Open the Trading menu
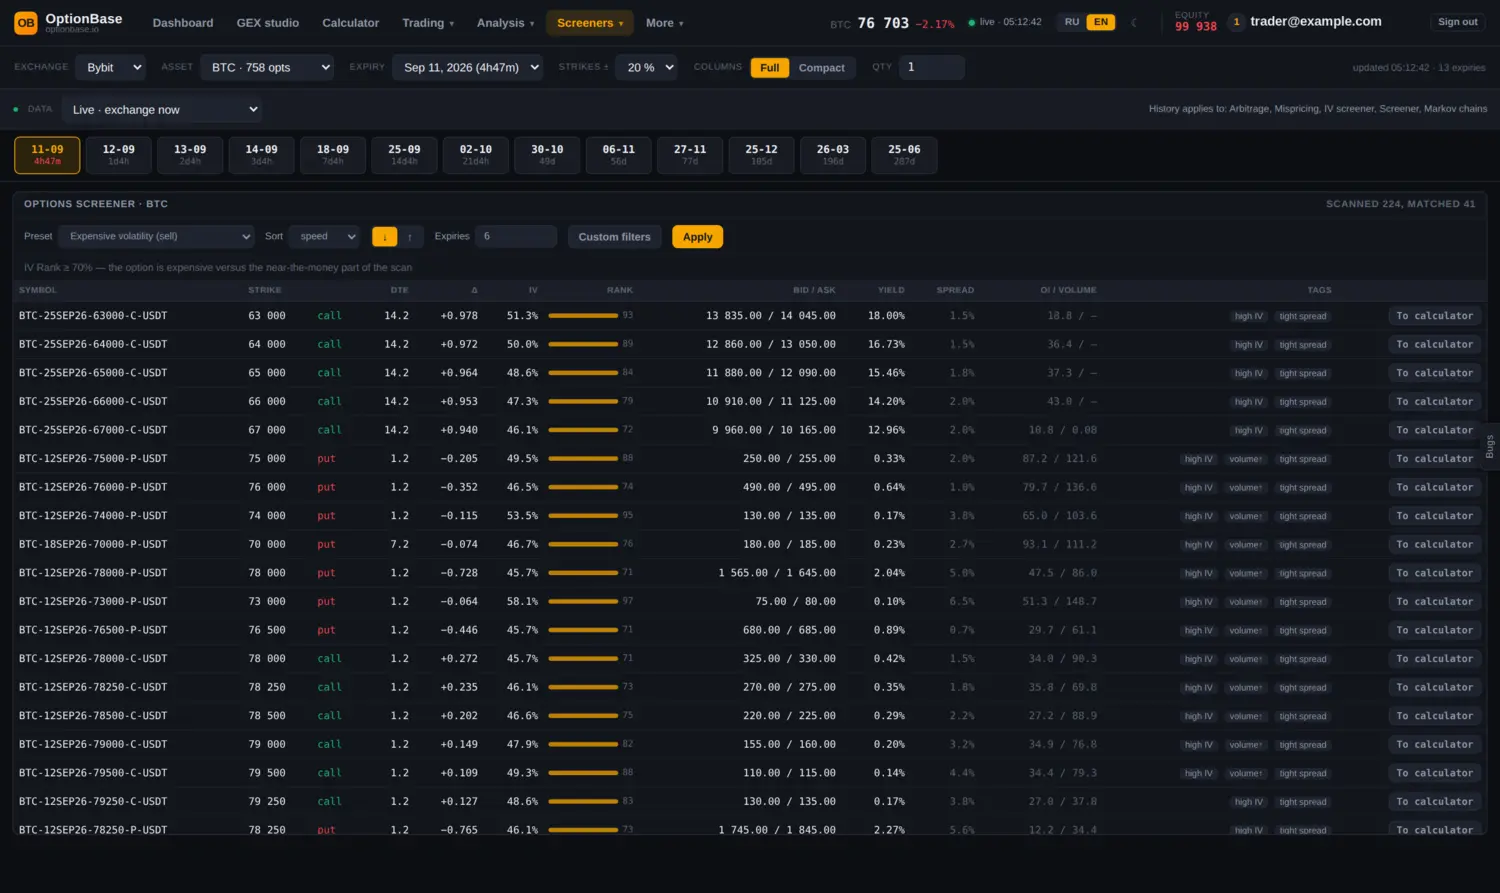This screenshot has width=1500, height=893. (x=428, y=23)
